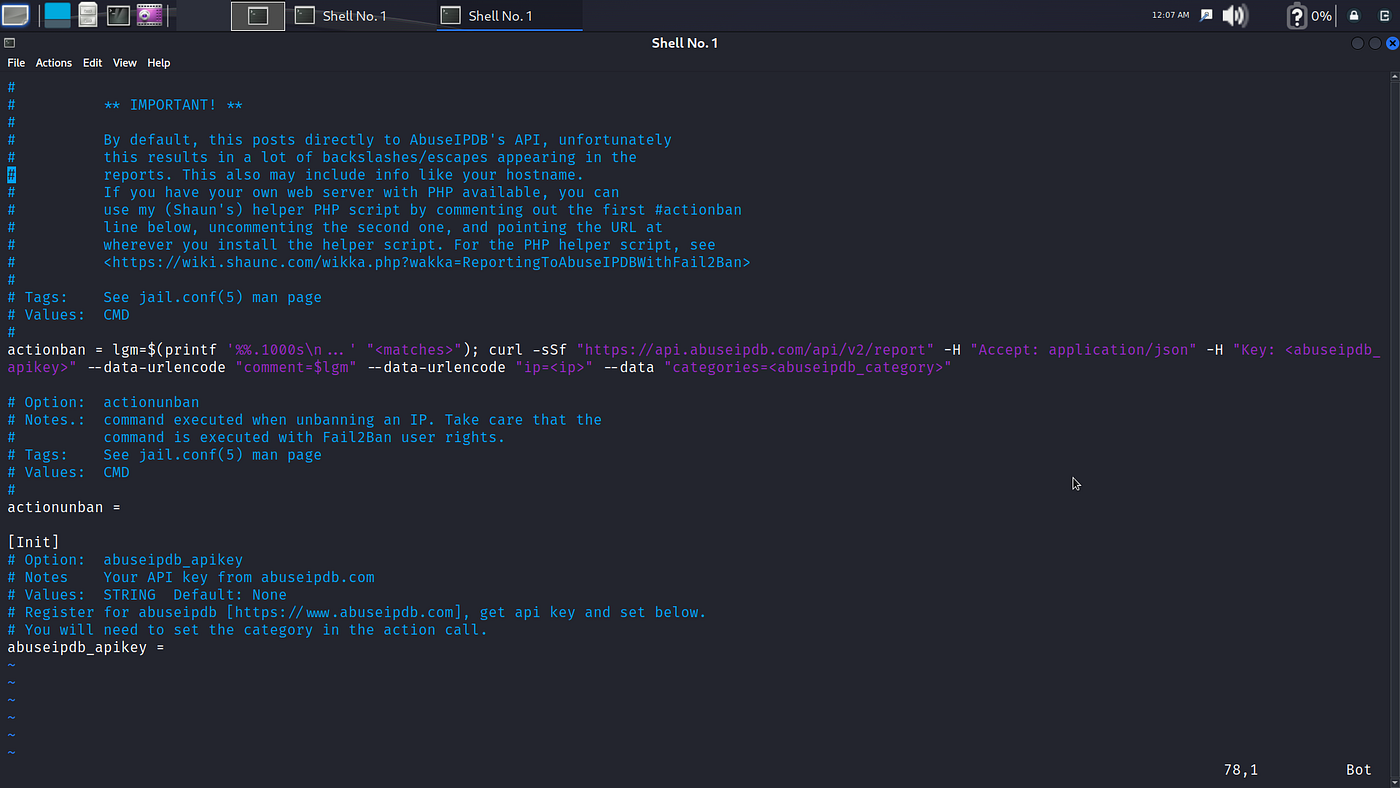This screenshot has width=1400, height=788.
Task: Open the Help menu
Action: [158, 62]
